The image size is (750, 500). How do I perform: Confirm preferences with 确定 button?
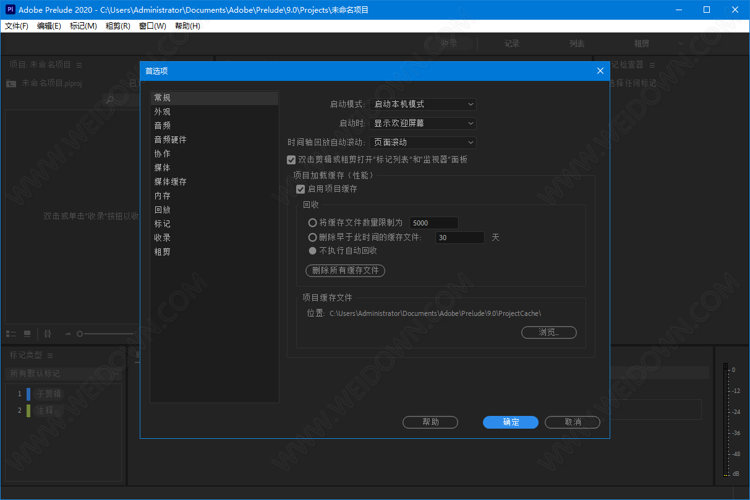point(511,422)
